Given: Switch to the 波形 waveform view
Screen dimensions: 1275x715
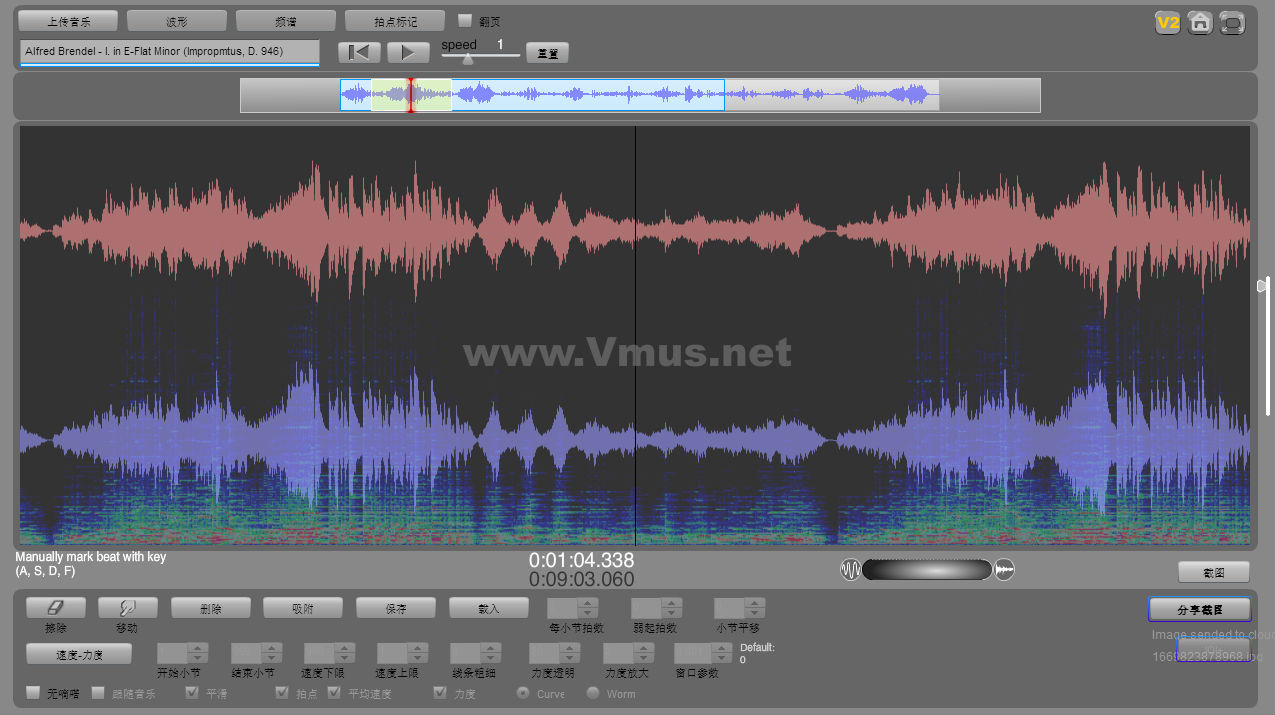Looking at the screenshot, I should (x=177, y=21).
